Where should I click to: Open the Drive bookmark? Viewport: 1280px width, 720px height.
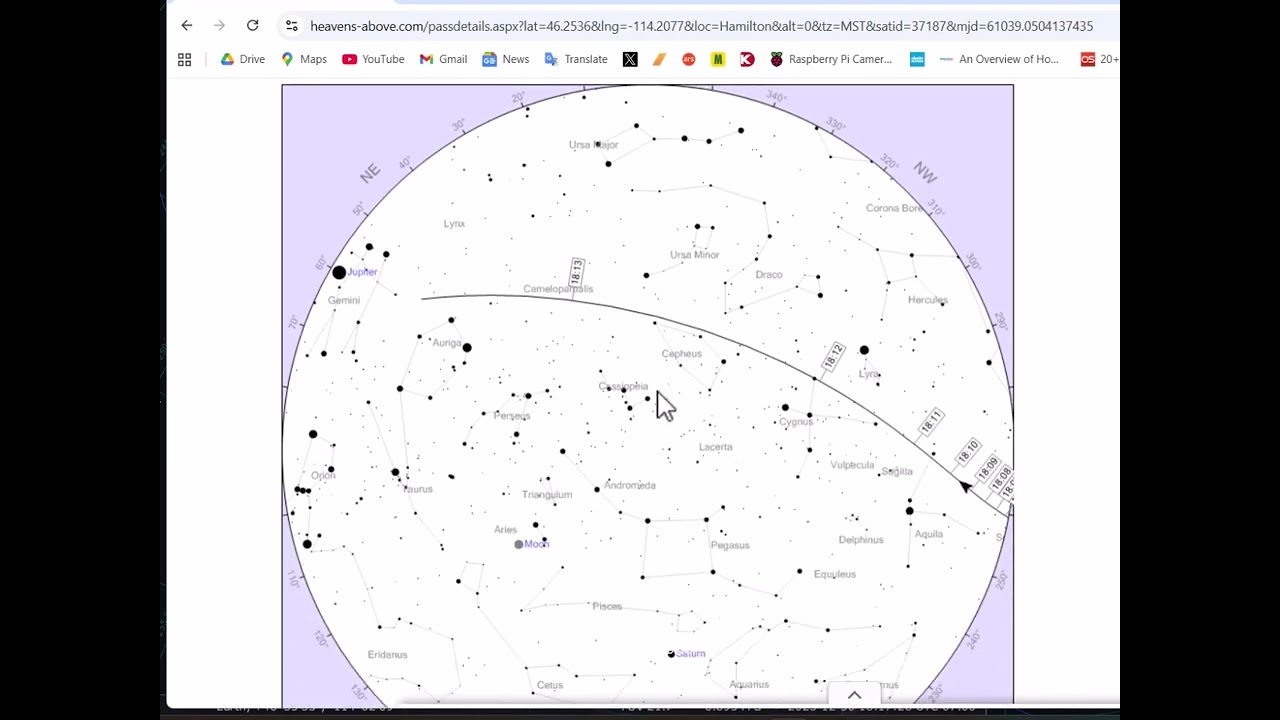pos(243,60)
